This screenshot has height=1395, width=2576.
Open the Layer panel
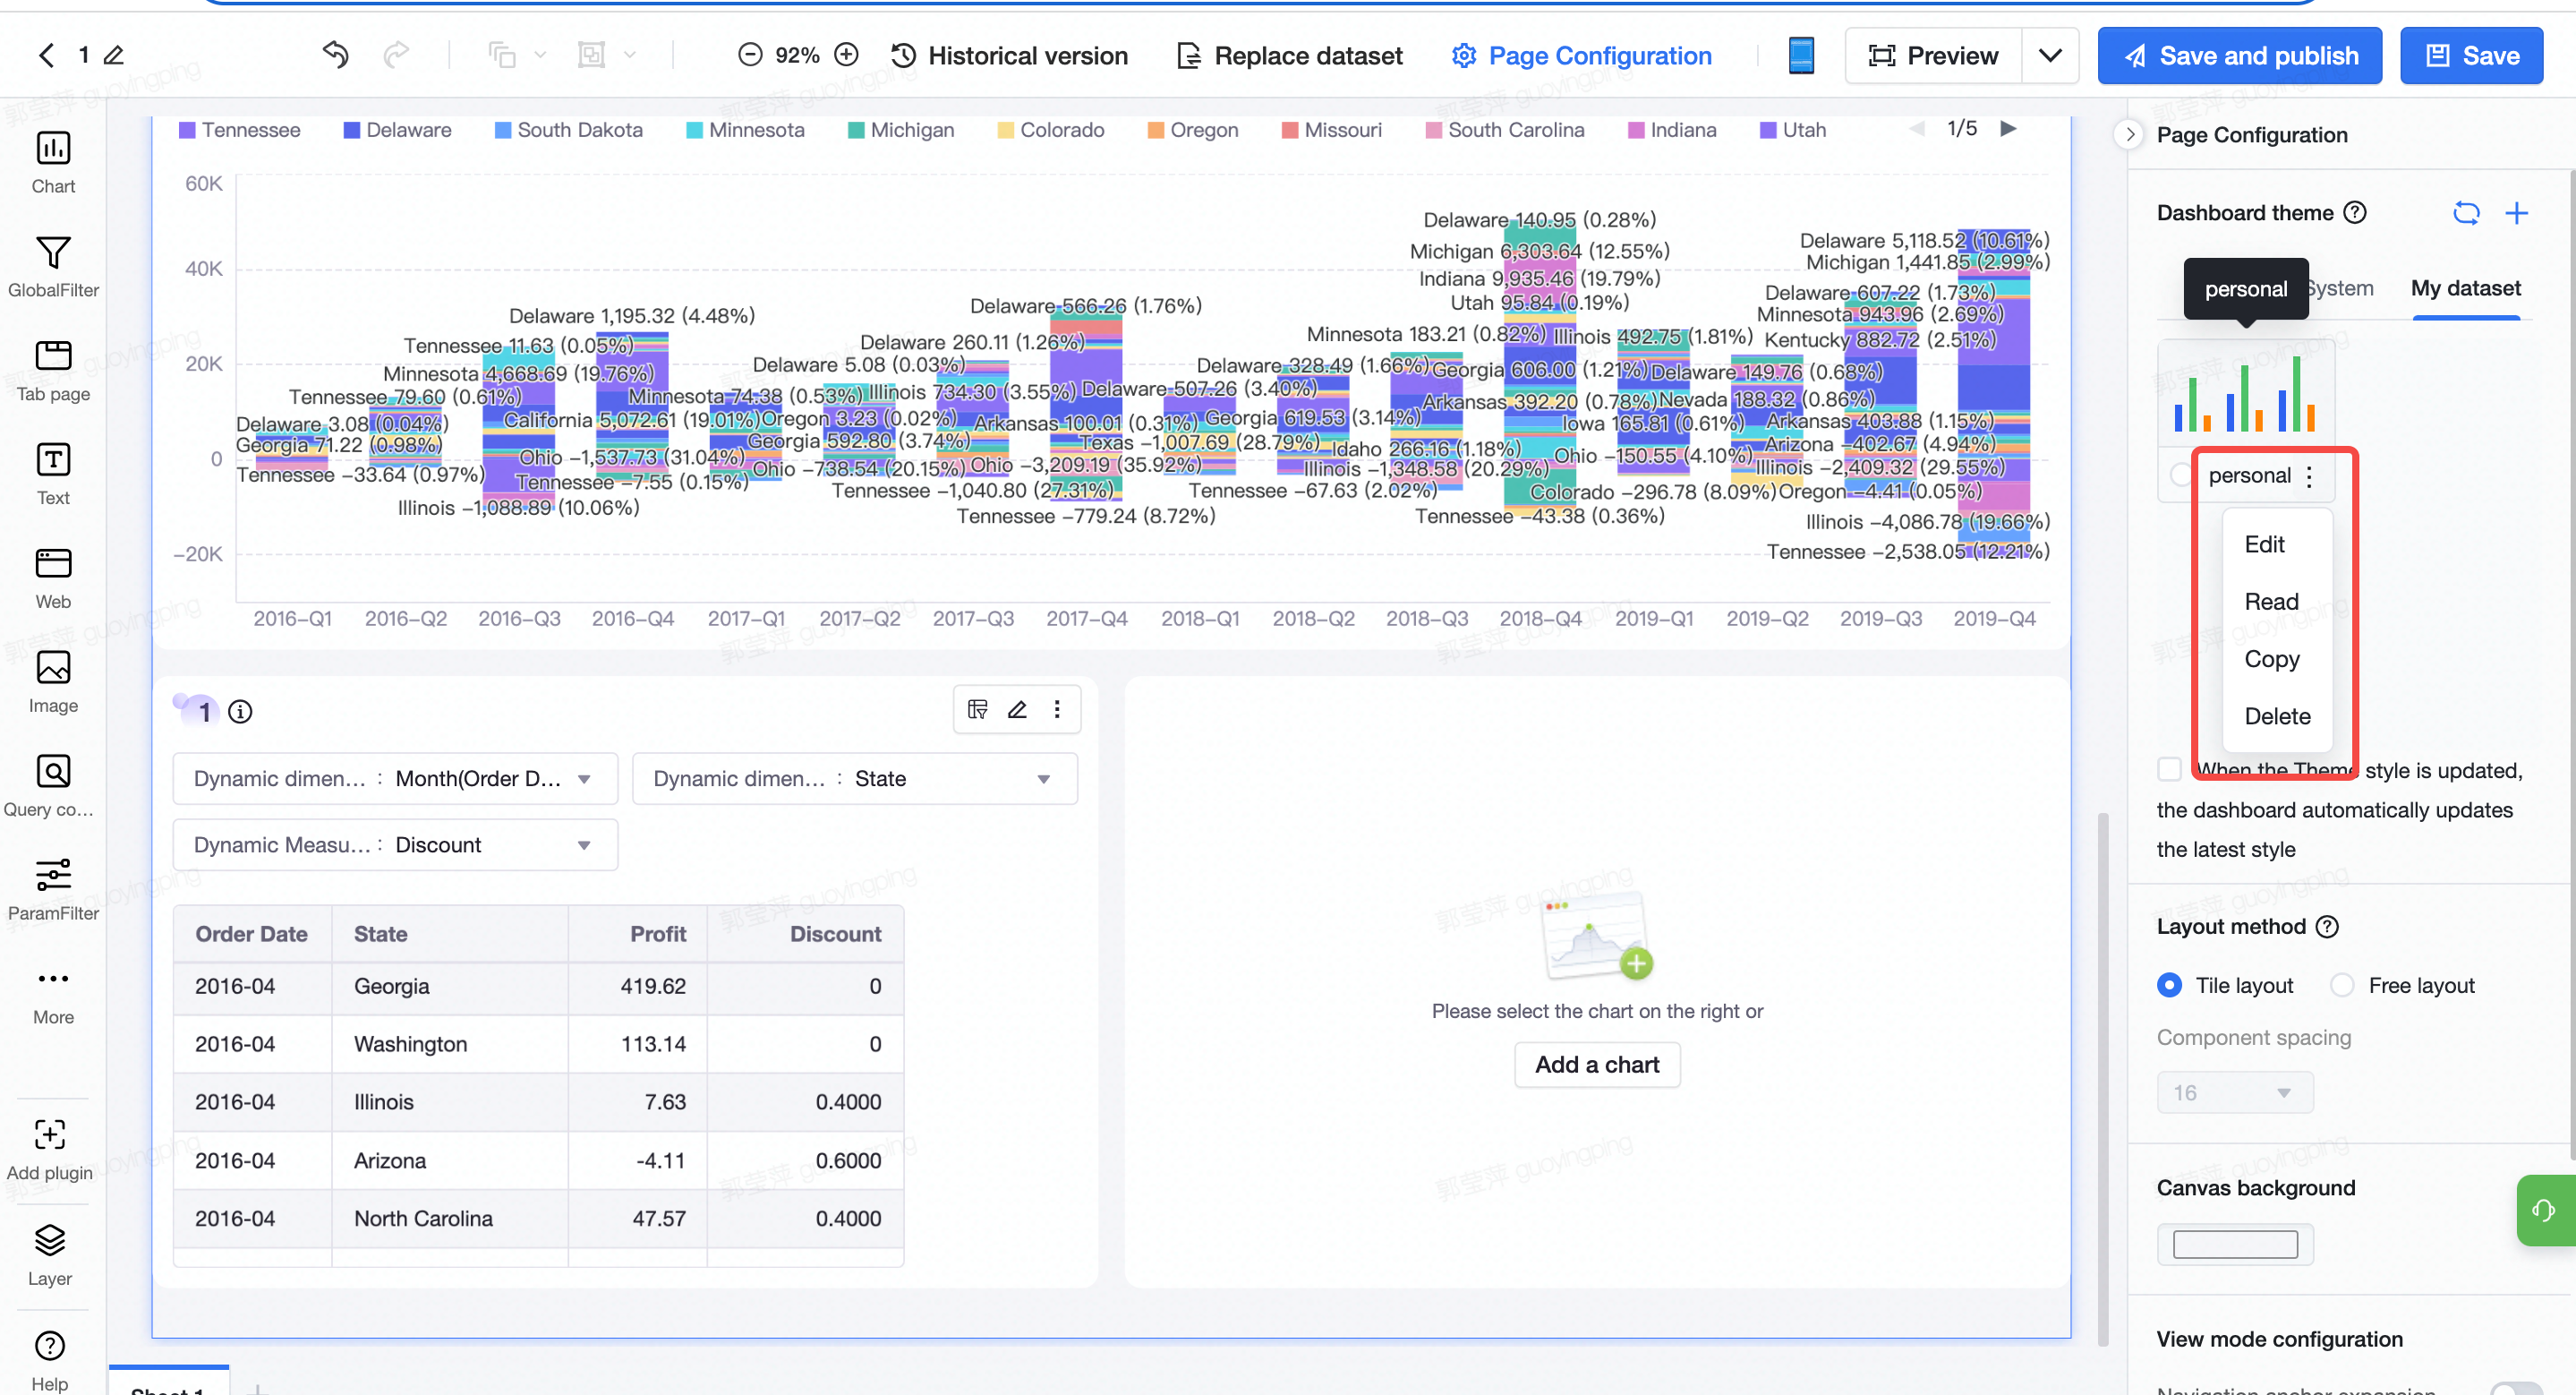click(x=50, y=1255)
